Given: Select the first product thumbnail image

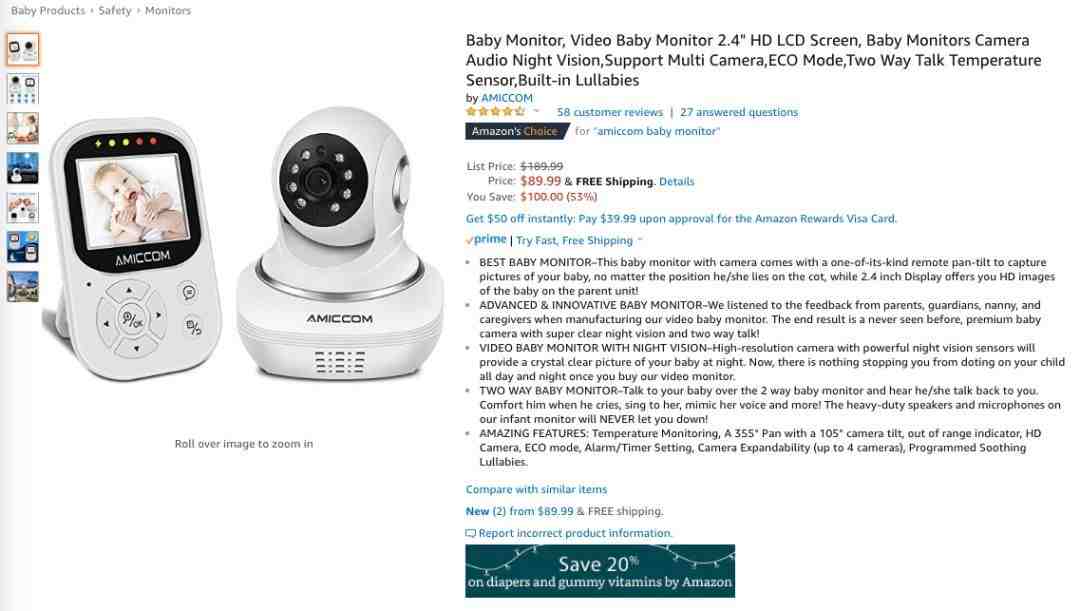Looking at the screenshot, I should (x=23, y=49).
